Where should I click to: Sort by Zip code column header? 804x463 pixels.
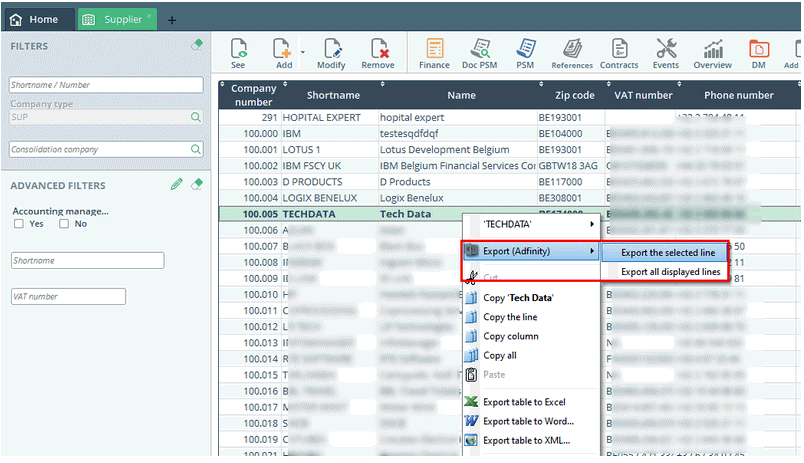point(574,95)
